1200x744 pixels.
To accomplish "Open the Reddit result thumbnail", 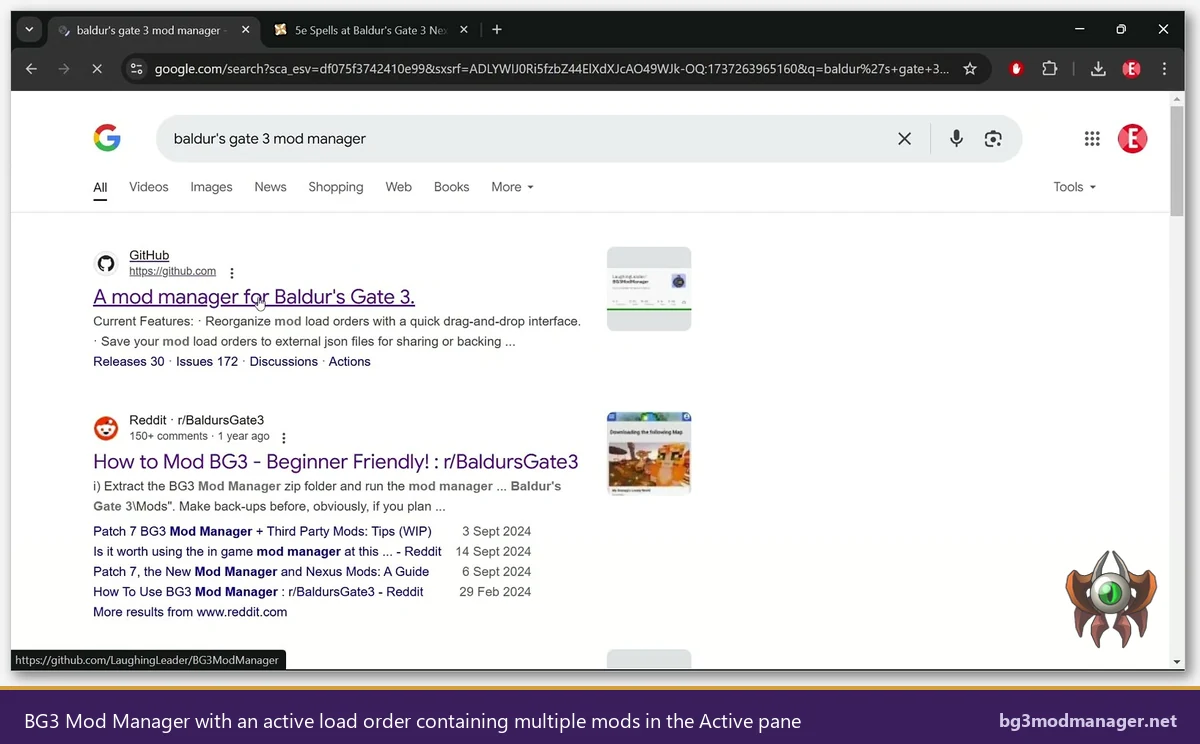I will 649,454.
